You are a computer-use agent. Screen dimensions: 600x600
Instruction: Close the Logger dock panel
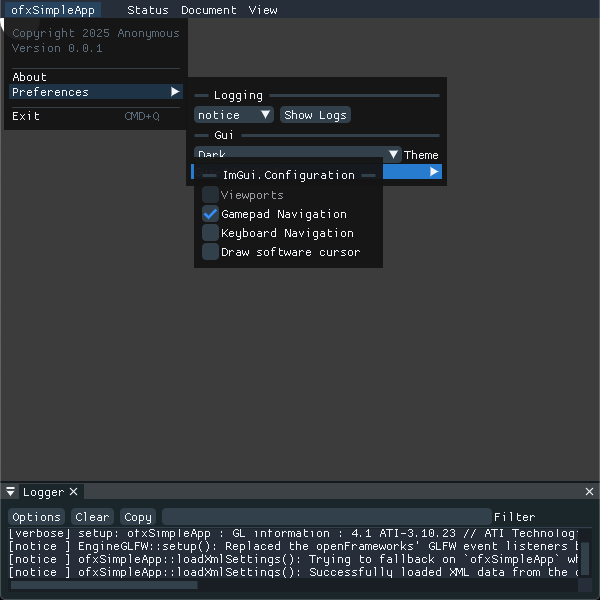coord(589,492)
